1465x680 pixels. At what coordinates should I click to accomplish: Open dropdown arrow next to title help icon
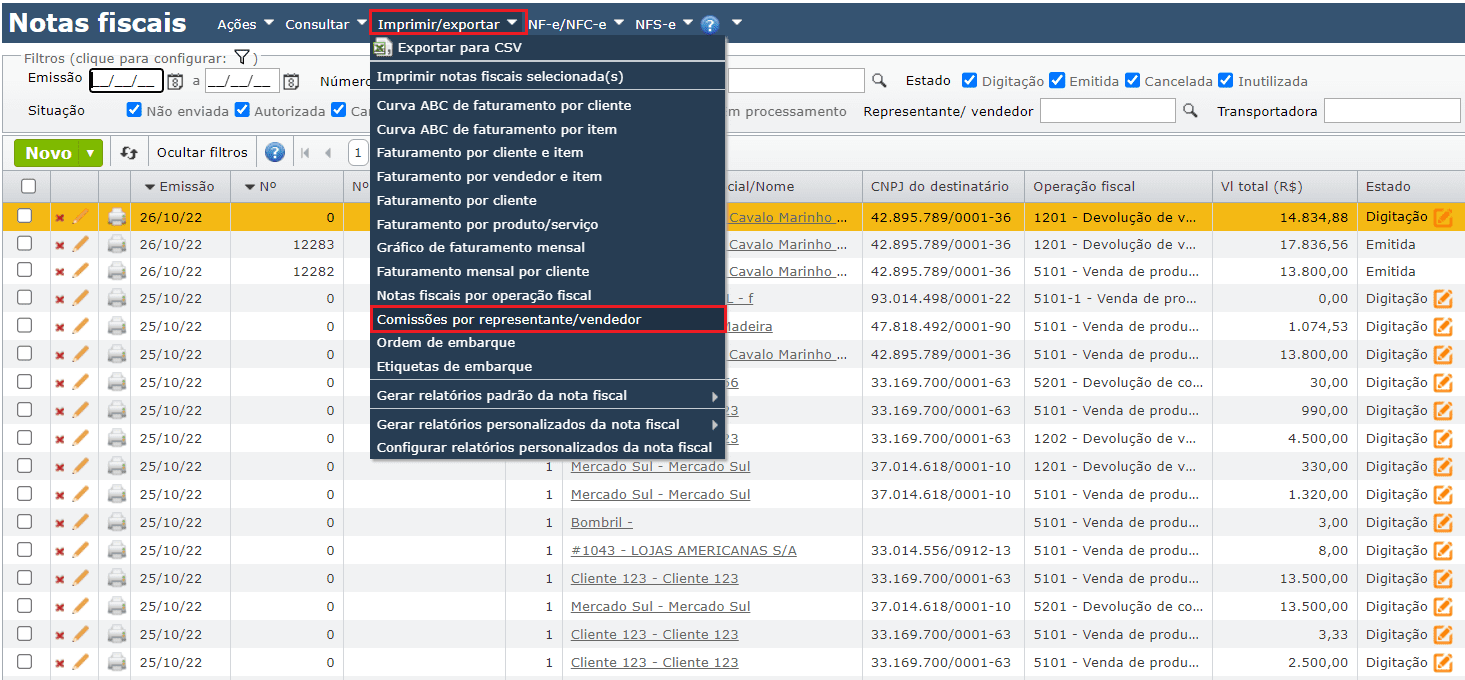click(737, 22)
